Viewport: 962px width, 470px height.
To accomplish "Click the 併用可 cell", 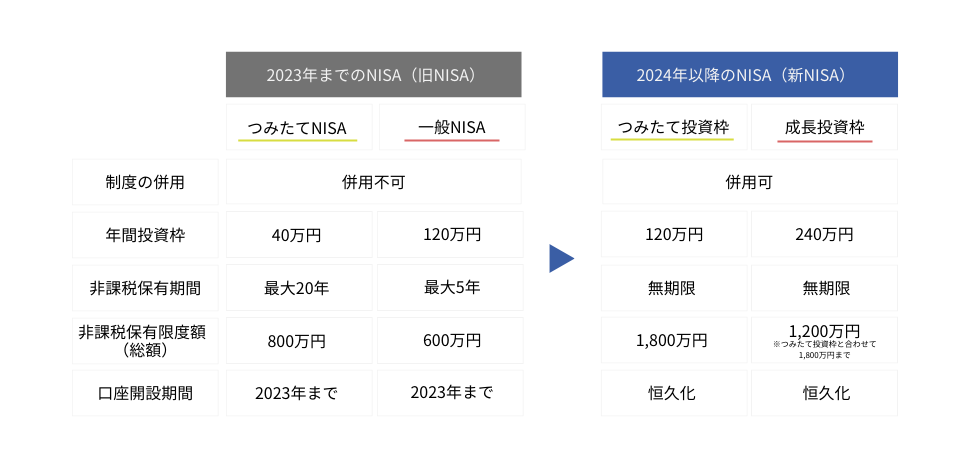I will (x=750, y=182).
